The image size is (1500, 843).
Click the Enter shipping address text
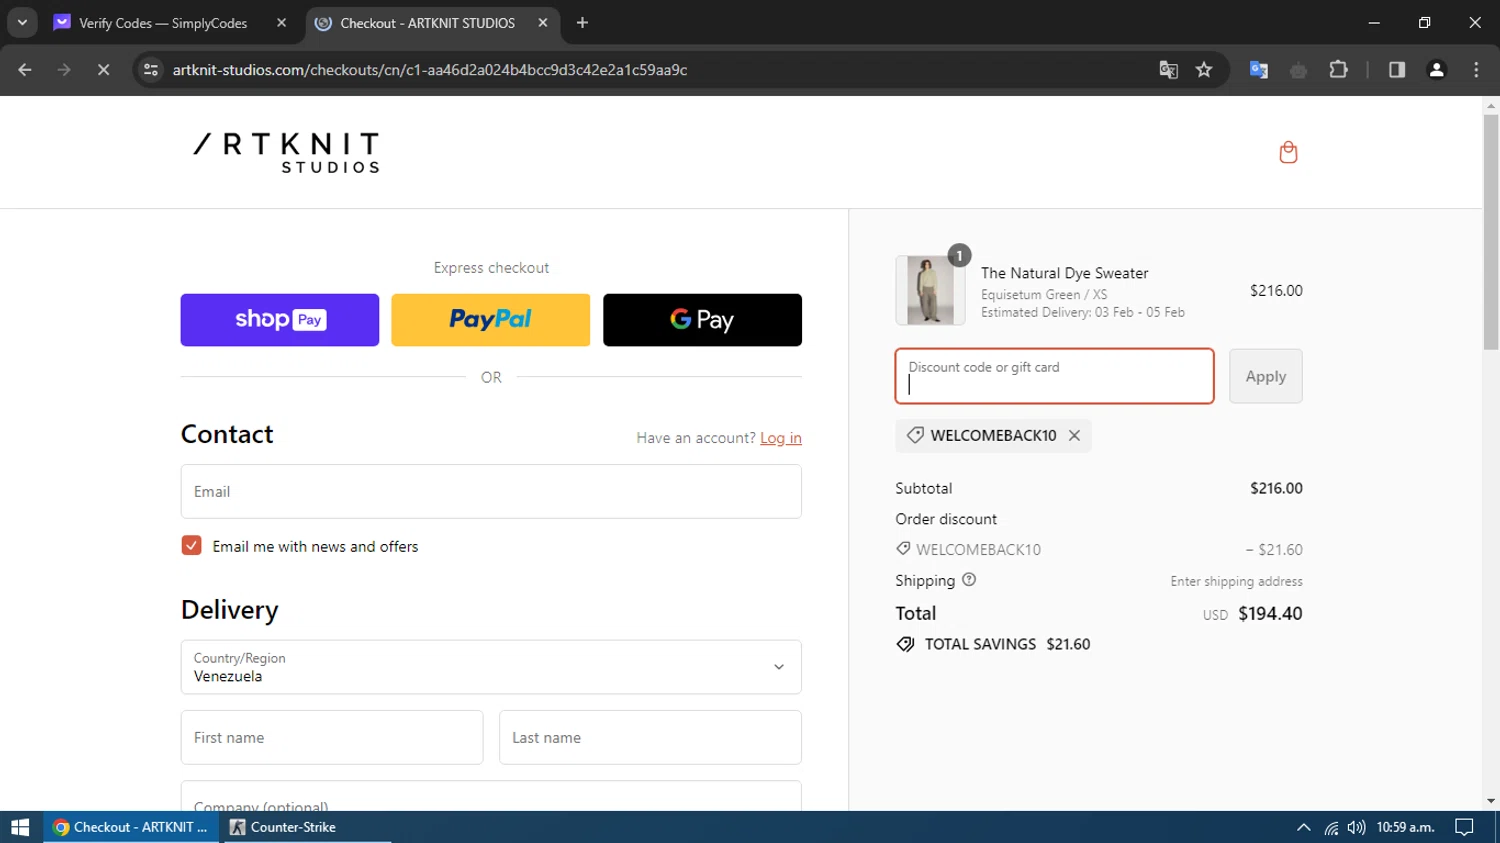click(1236, 581)
